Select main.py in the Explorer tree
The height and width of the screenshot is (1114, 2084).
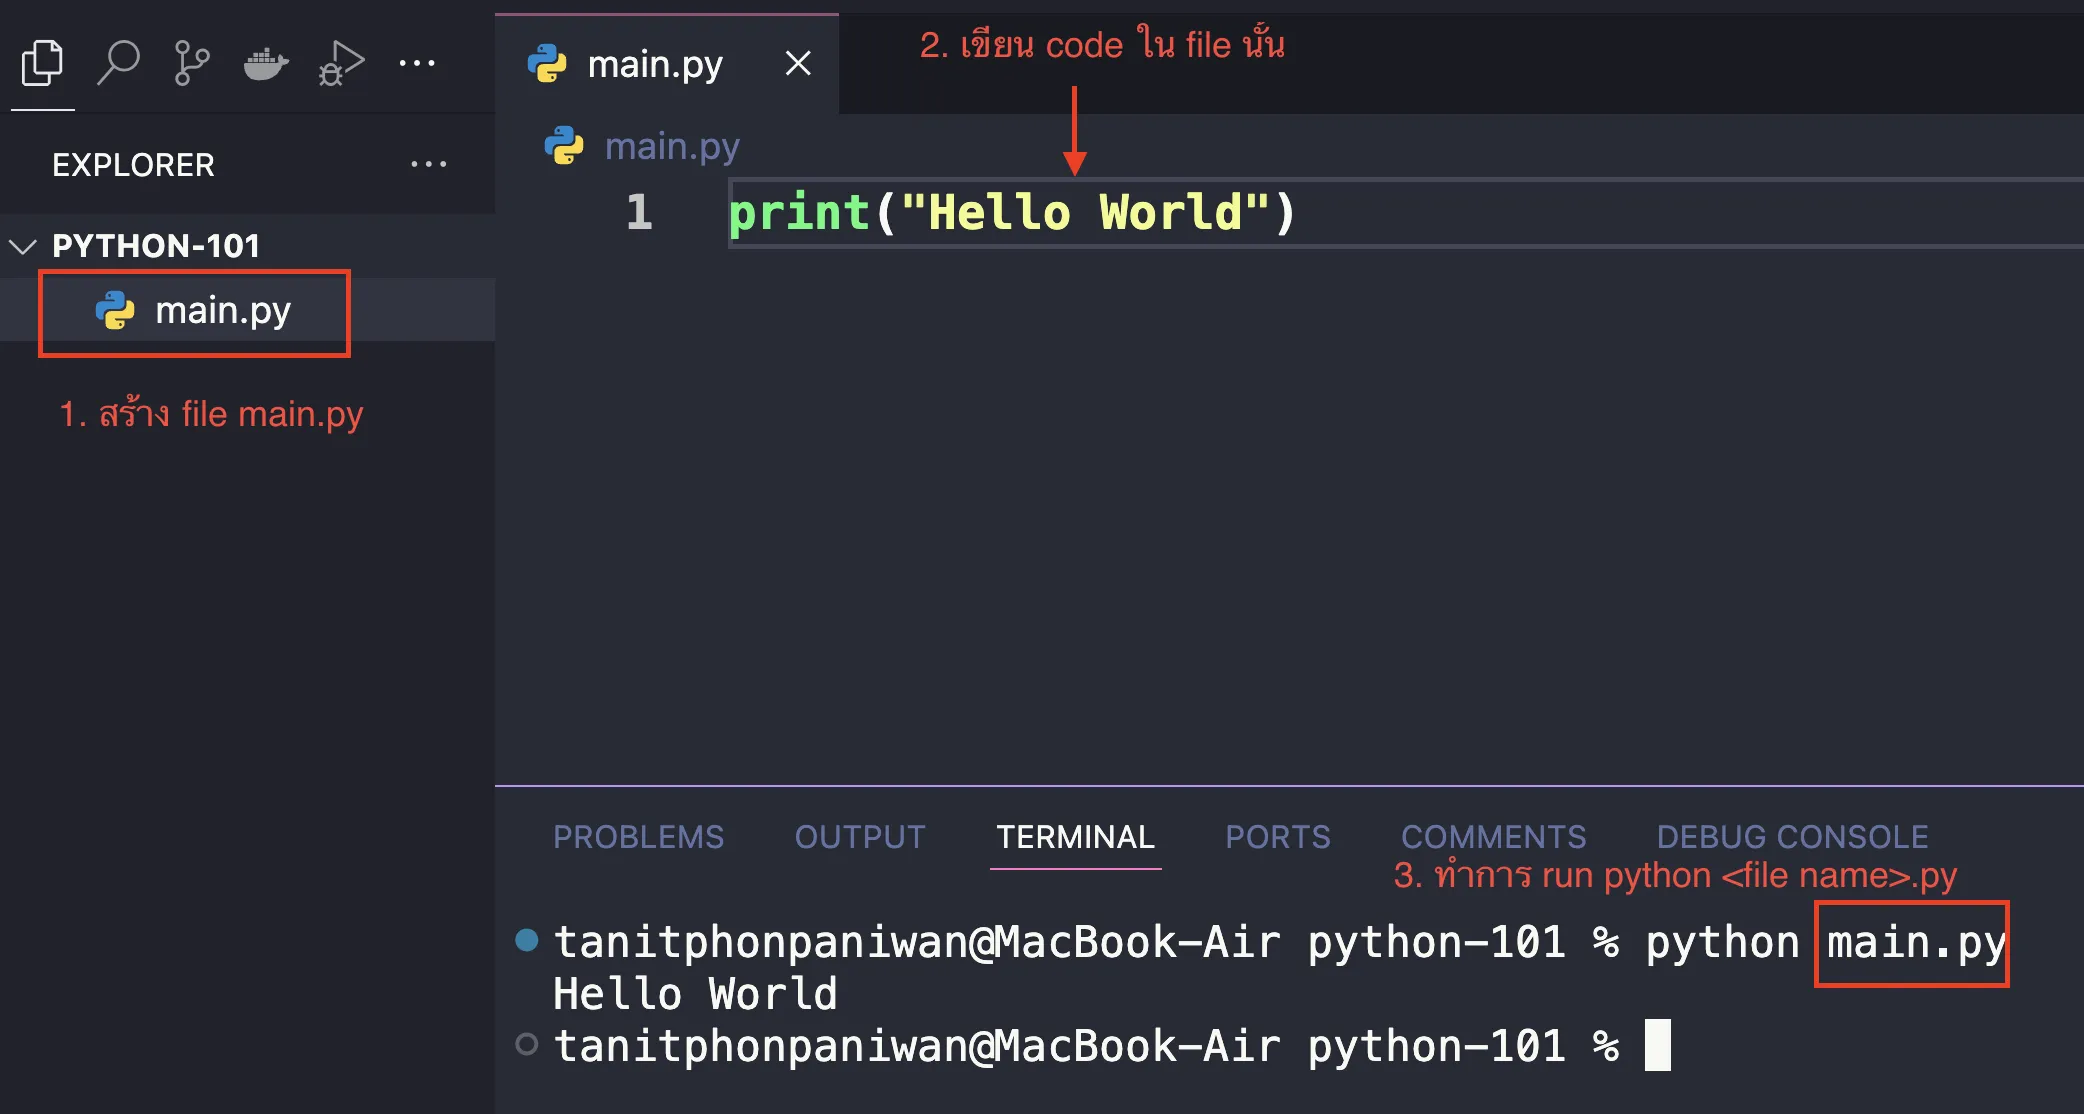(247, 310)
